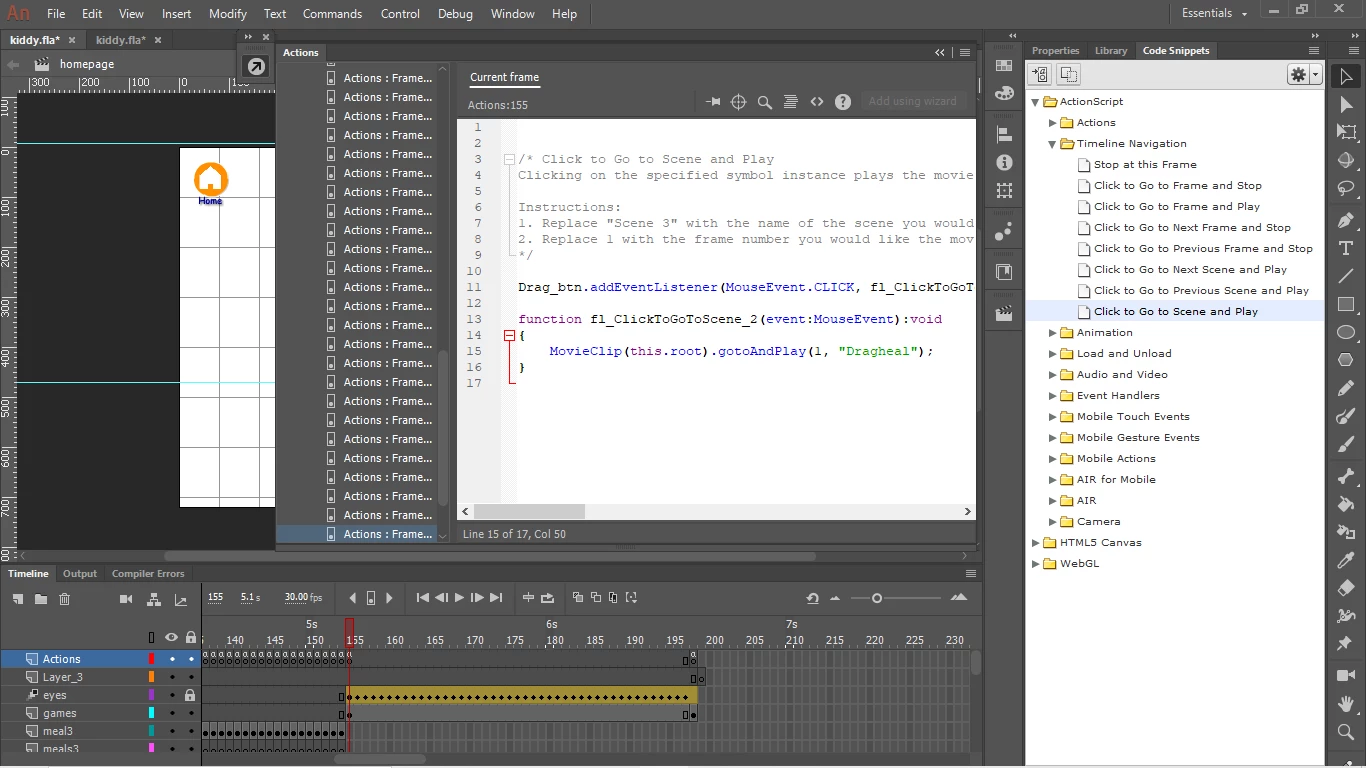
Task: Select the Selection arrow tool
Action: pos(1346,76)
